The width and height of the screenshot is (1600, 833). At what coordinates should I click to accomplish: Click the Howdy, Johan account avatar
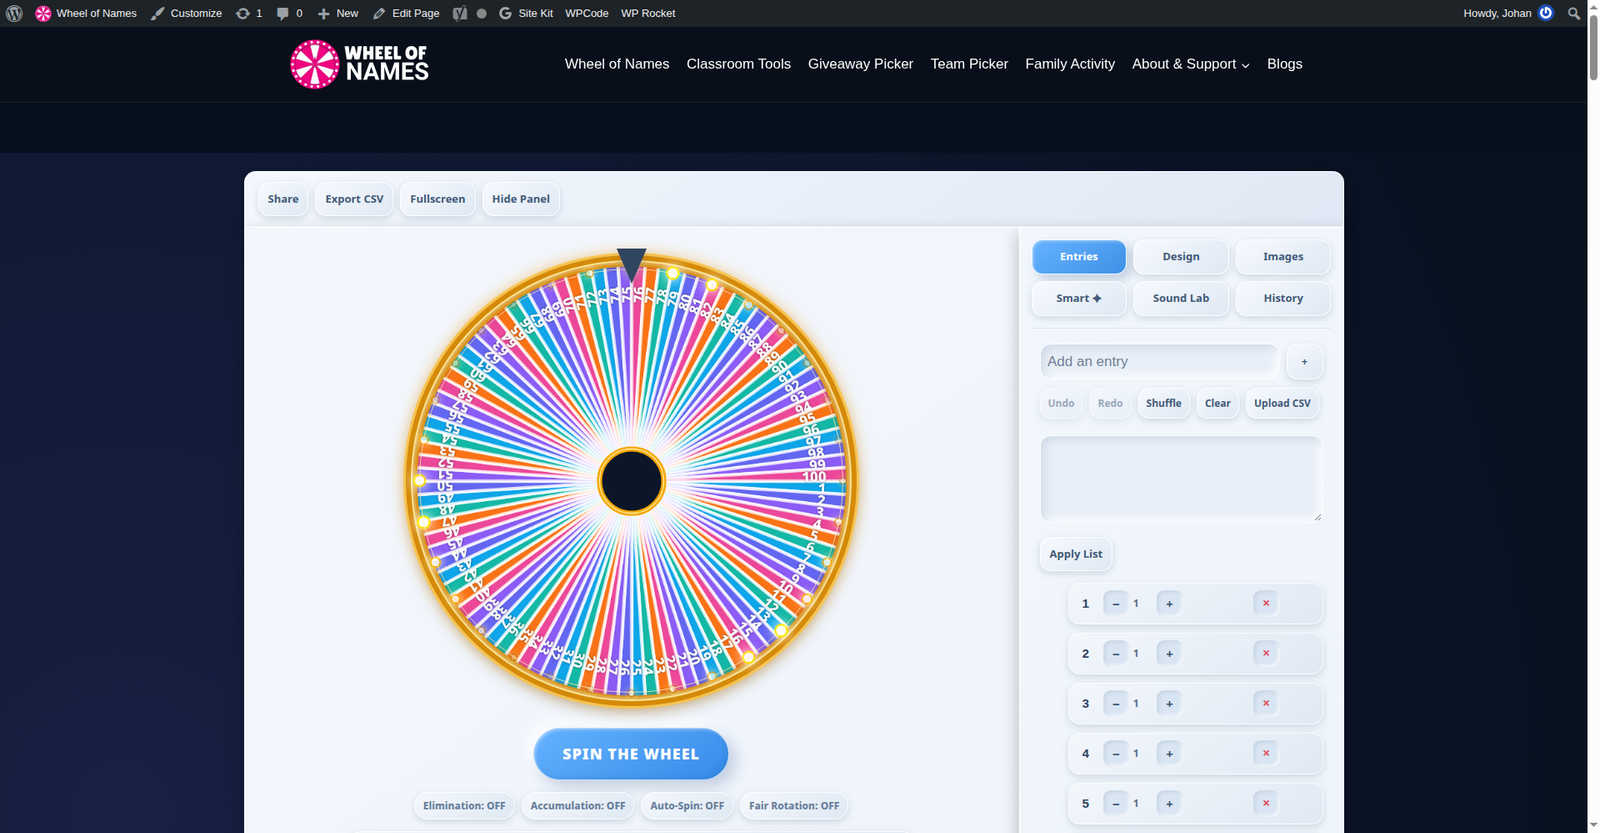coord(1546,13)
